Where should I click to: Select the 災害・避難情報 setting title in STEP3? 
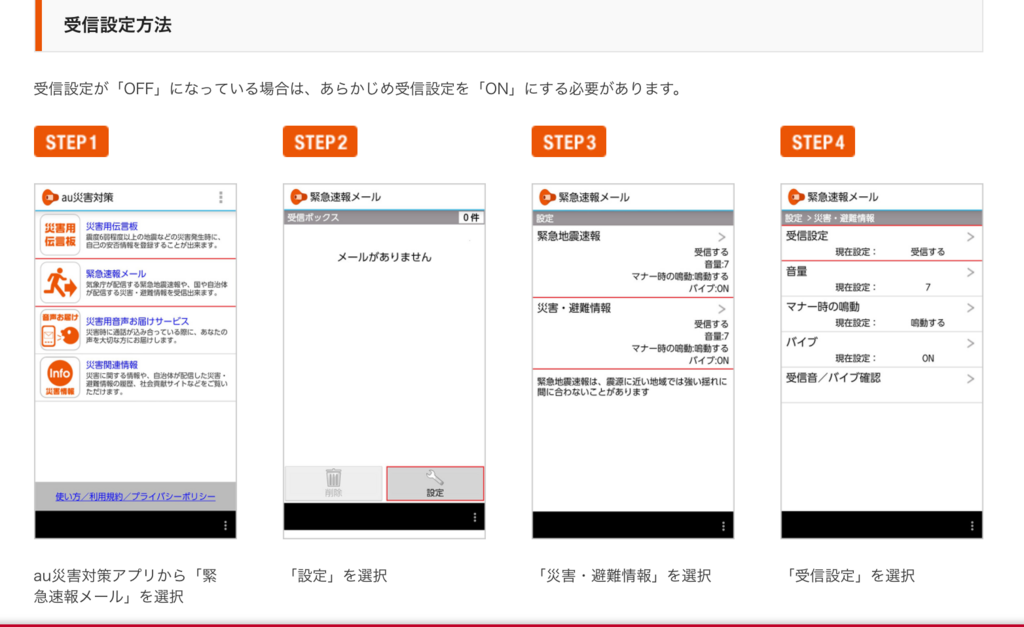(x=574, y=308)
